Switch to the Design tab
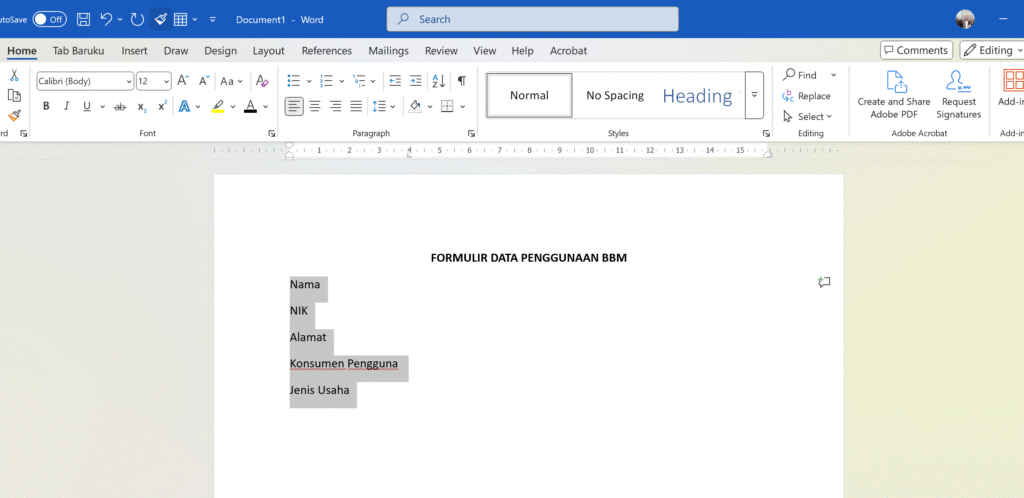 (x=221, y=50)
